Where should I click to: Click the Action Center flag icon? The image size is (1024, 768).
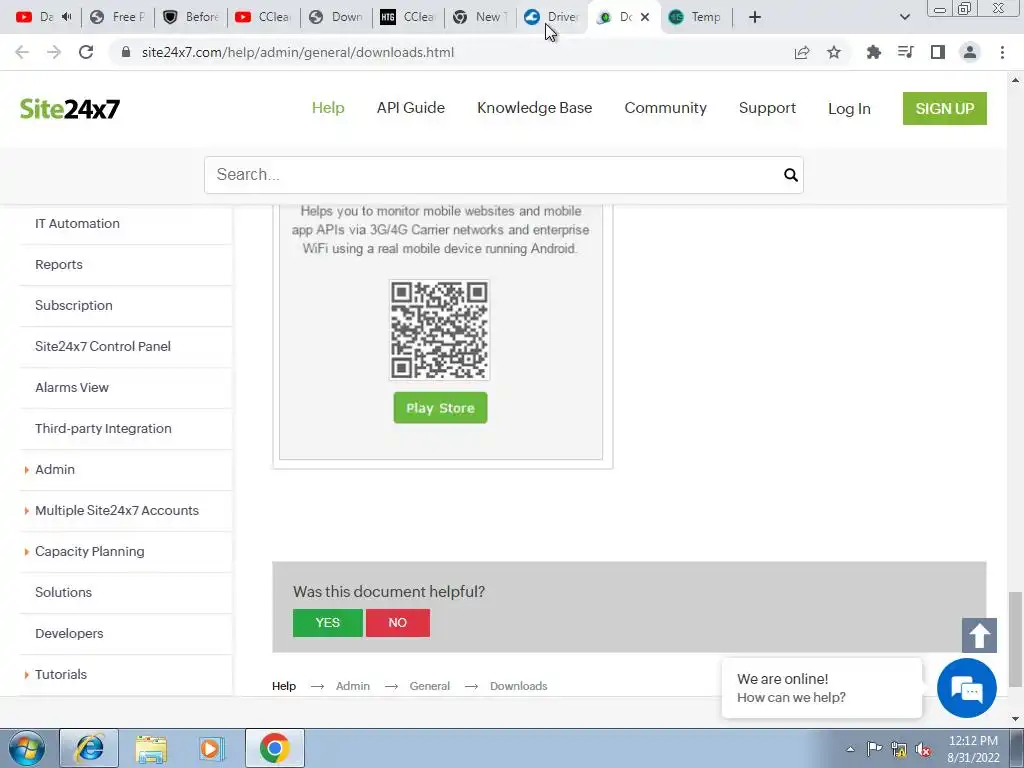point(874,749)
